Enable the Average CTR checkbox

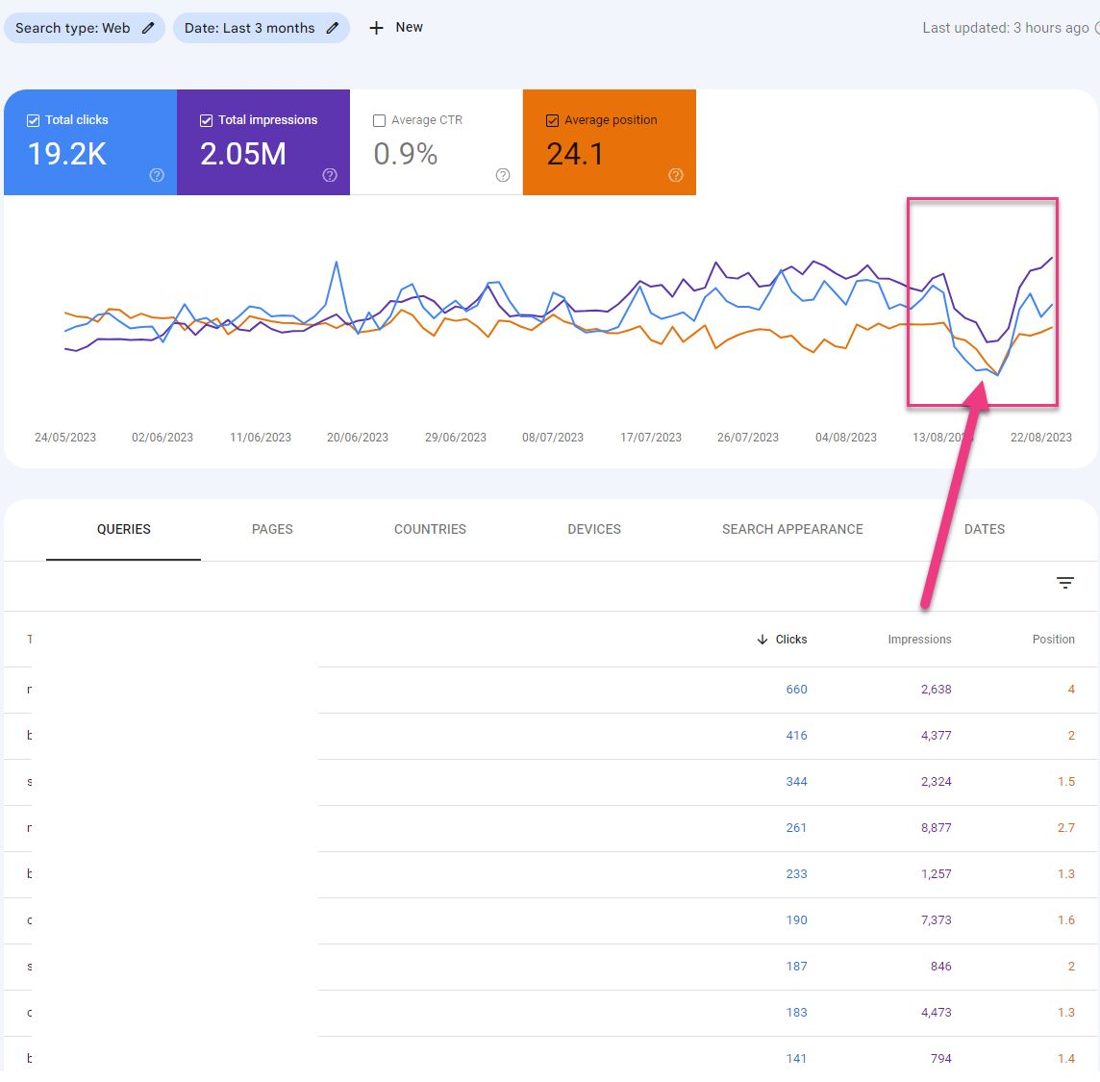pos(380,121)
